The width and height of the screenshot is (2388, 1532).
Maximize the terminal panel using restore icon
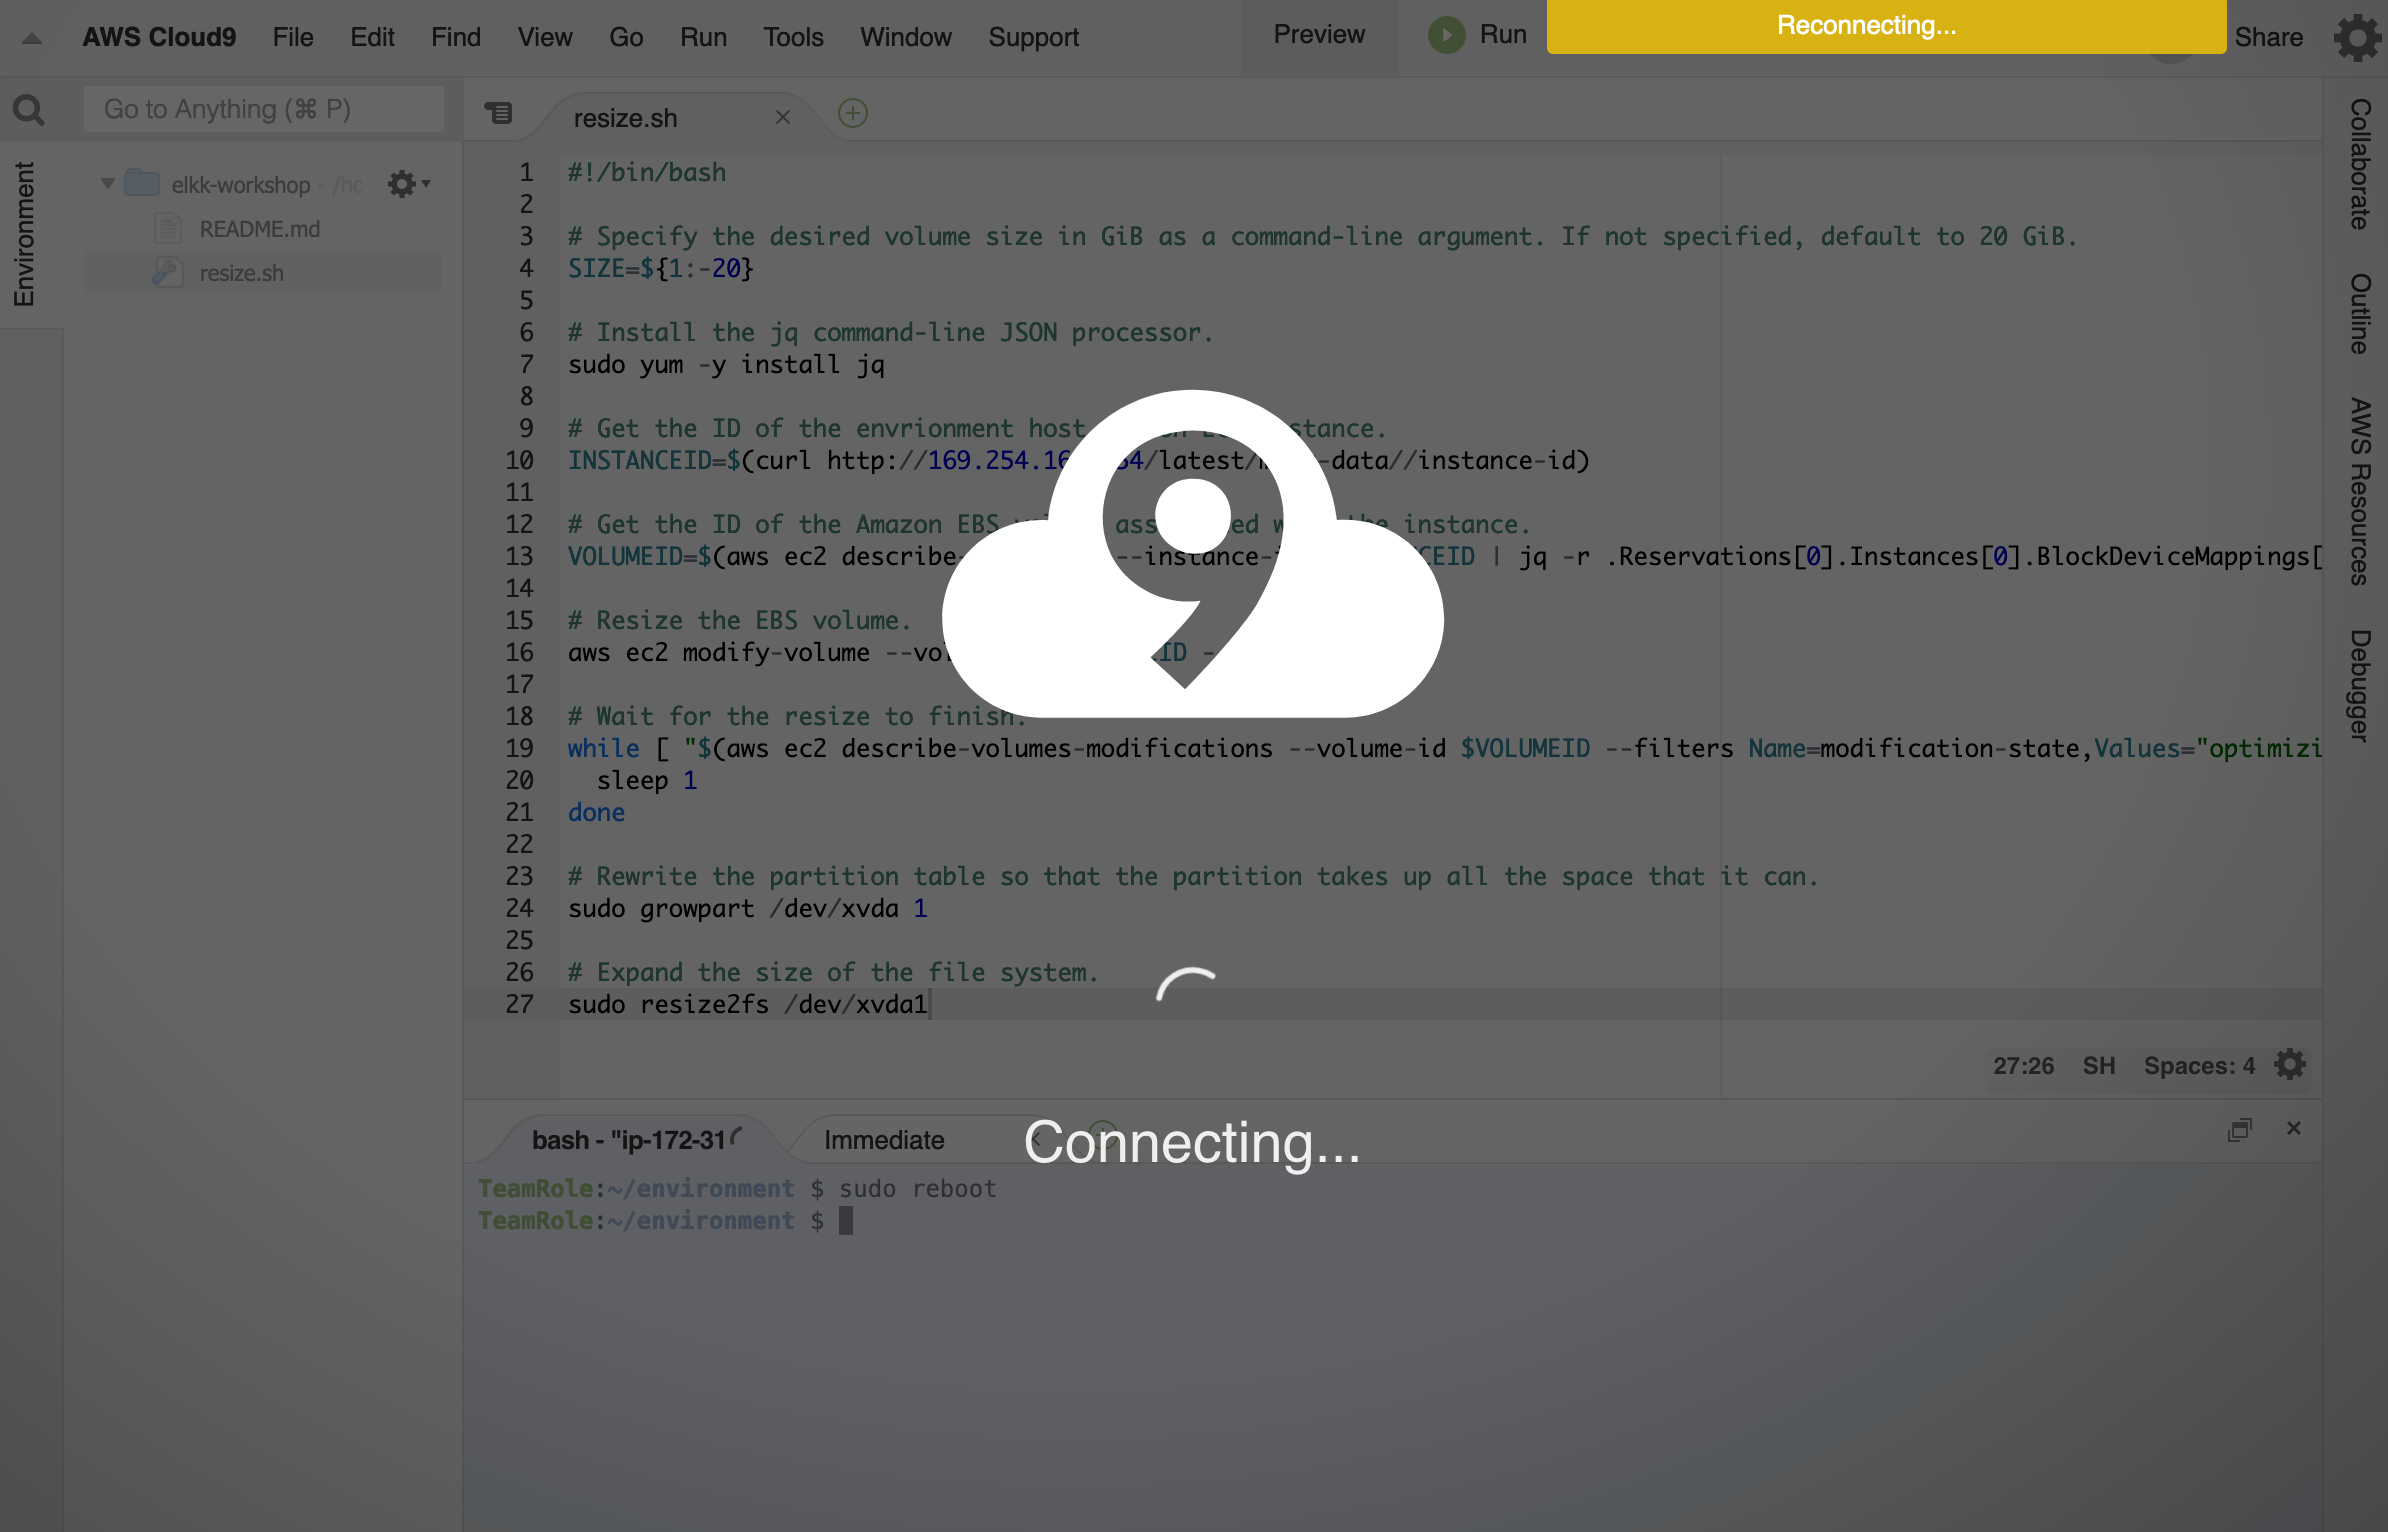click(x=2240, y=1129)
